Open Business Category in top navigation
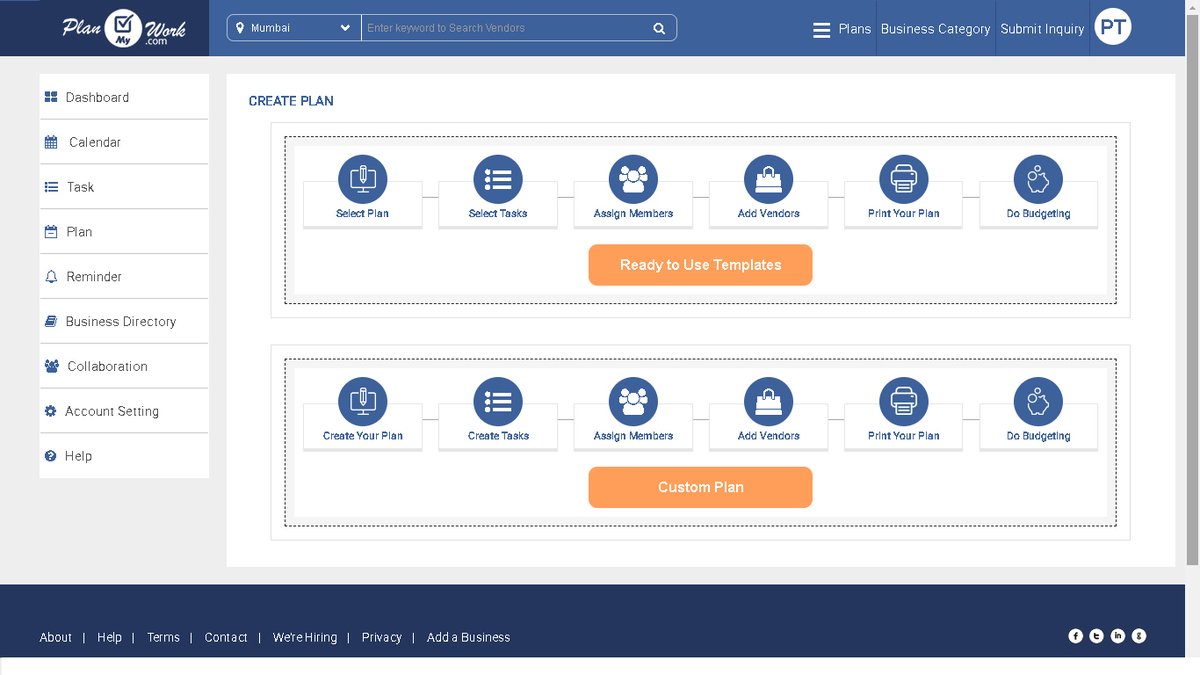This screenshot has width=1200, height=675. click(936, 29)
